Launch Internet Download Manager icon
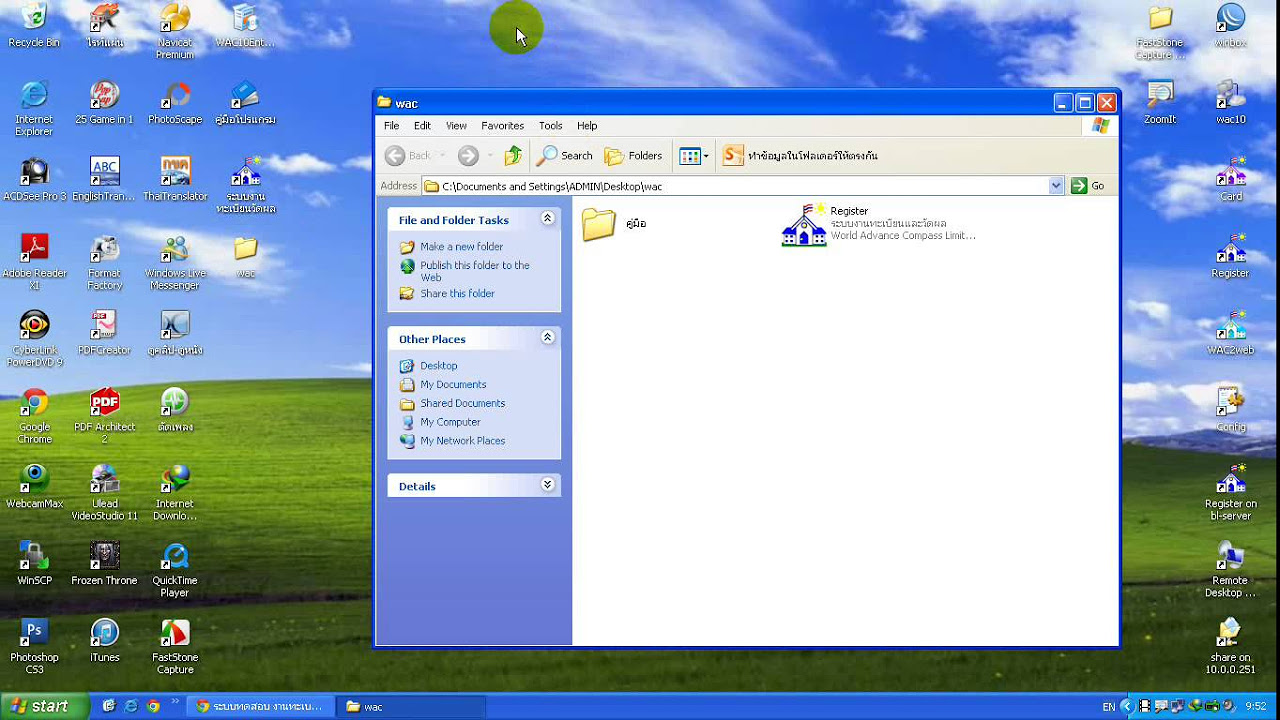 [x=175, y=493]
